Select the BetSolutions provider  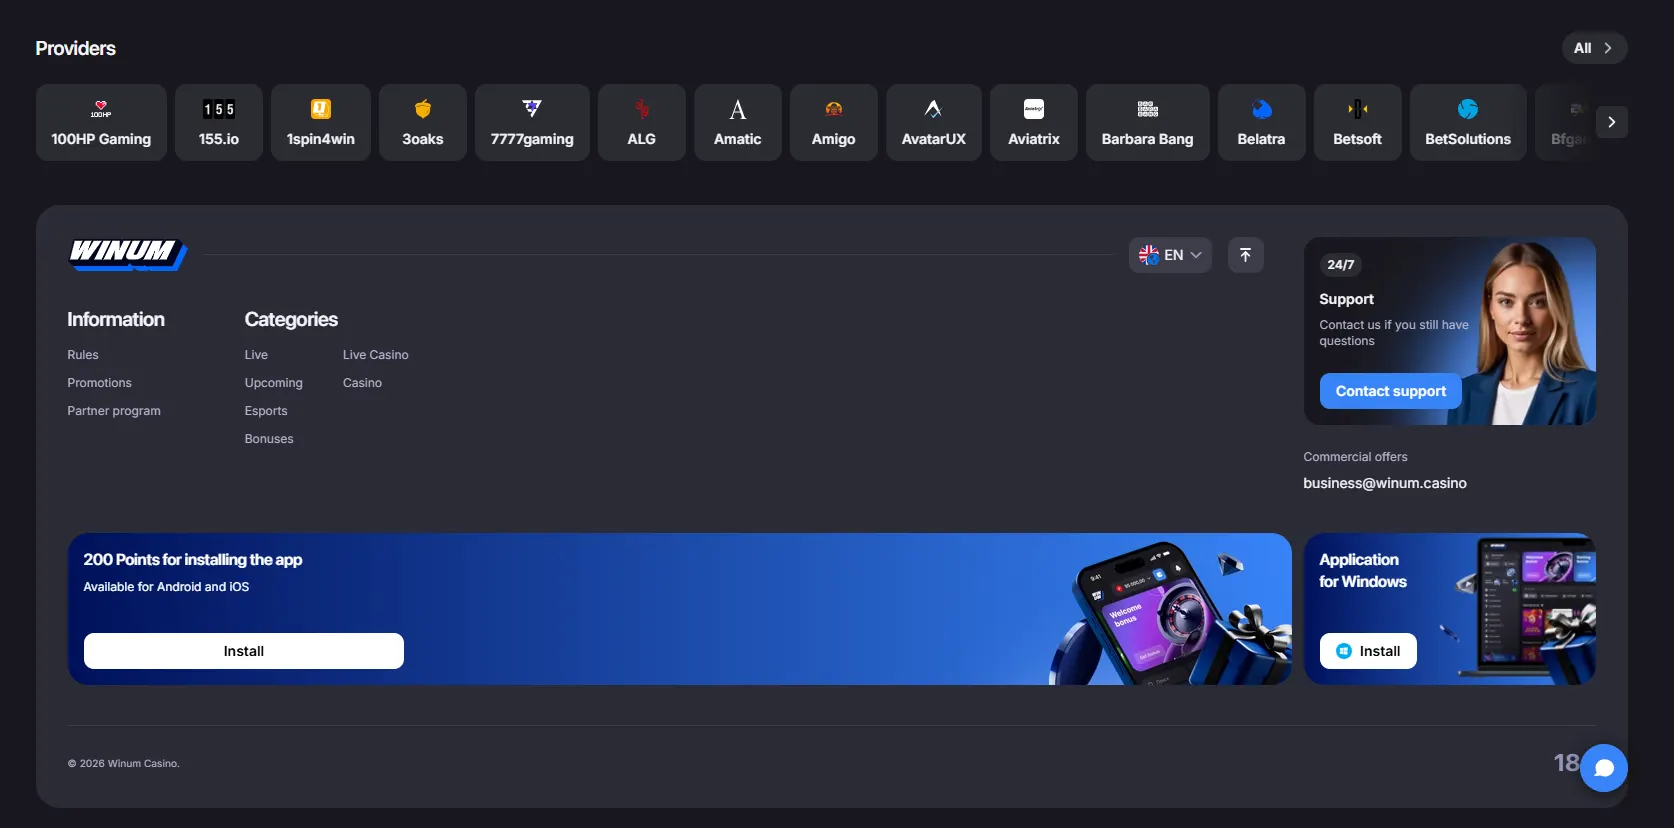(x=1468, y=122)
